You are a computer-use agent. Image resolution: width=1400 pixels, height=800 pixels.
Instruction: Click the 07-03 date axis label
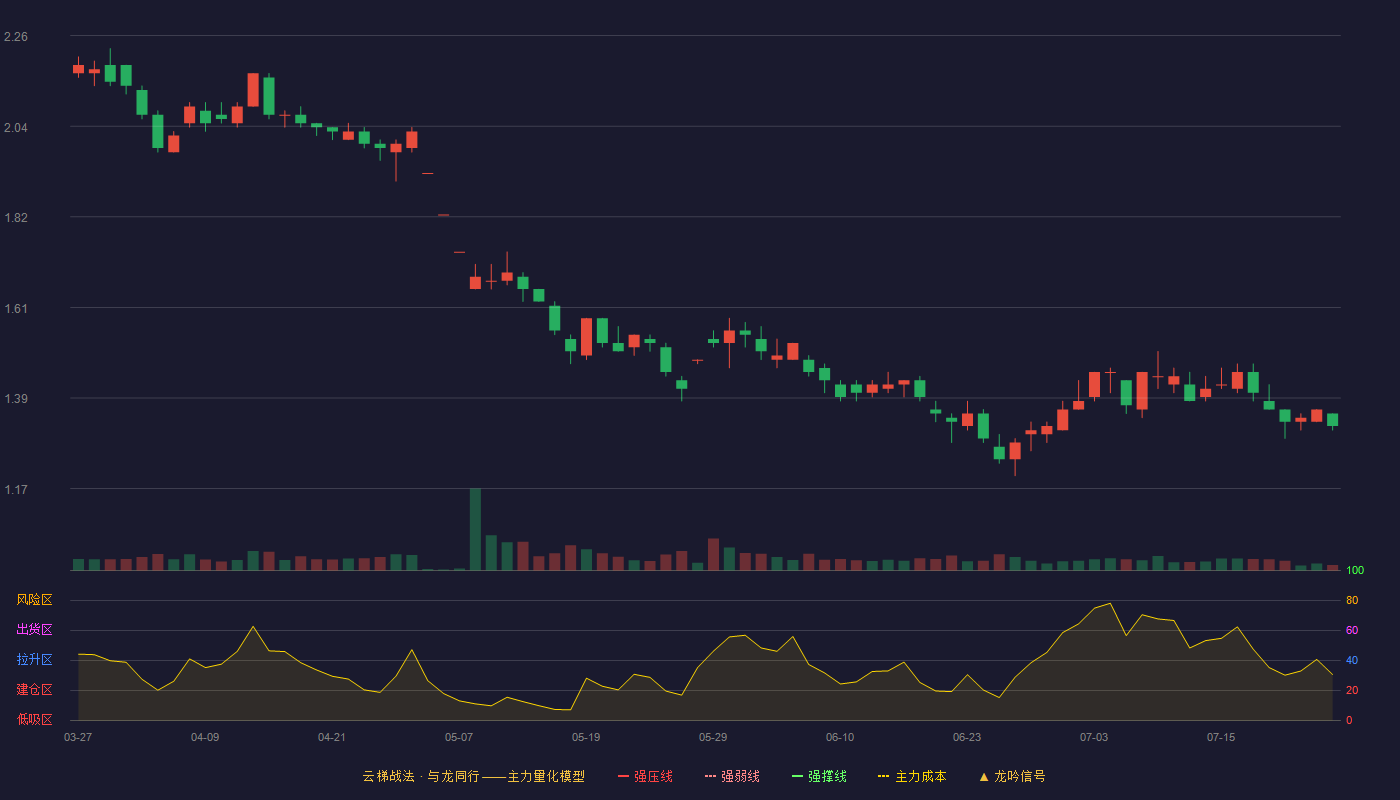tap(1094, 737)
